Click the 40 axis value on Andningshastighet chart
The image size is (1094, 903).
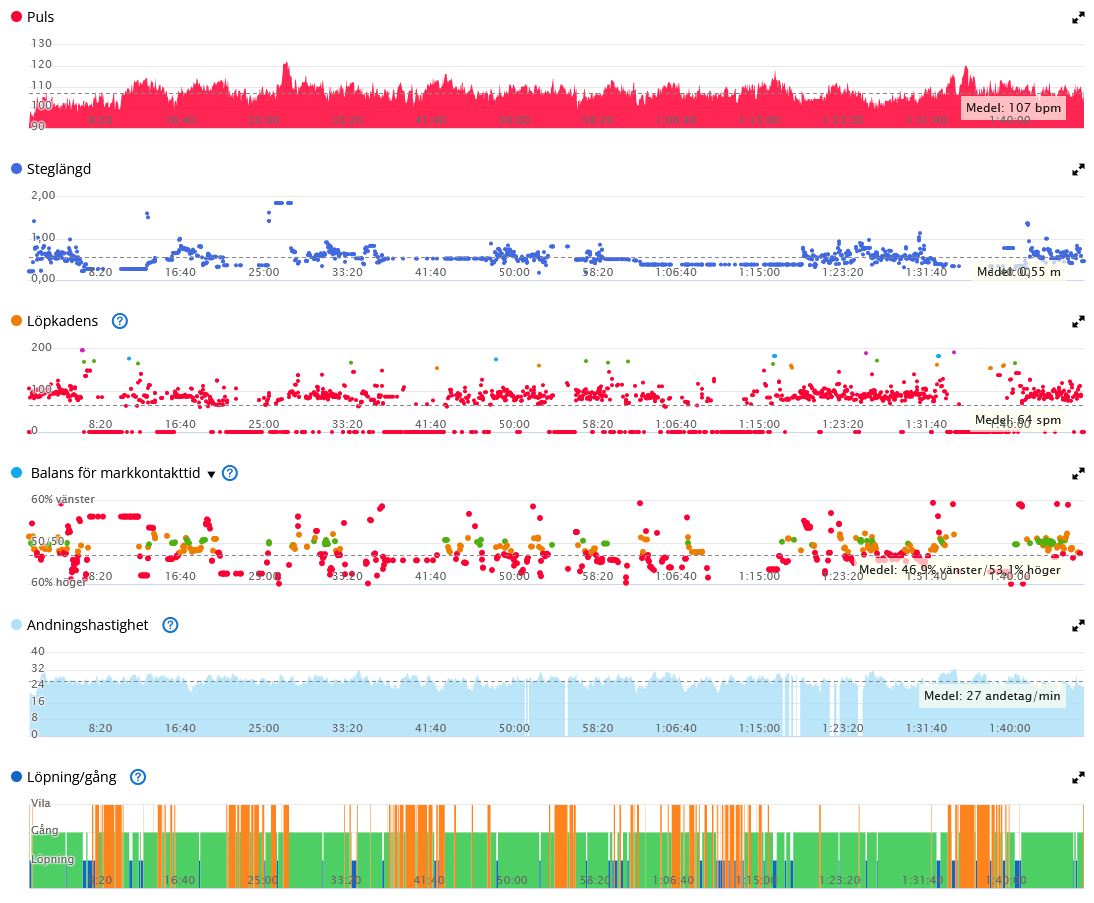click(38, 651)
